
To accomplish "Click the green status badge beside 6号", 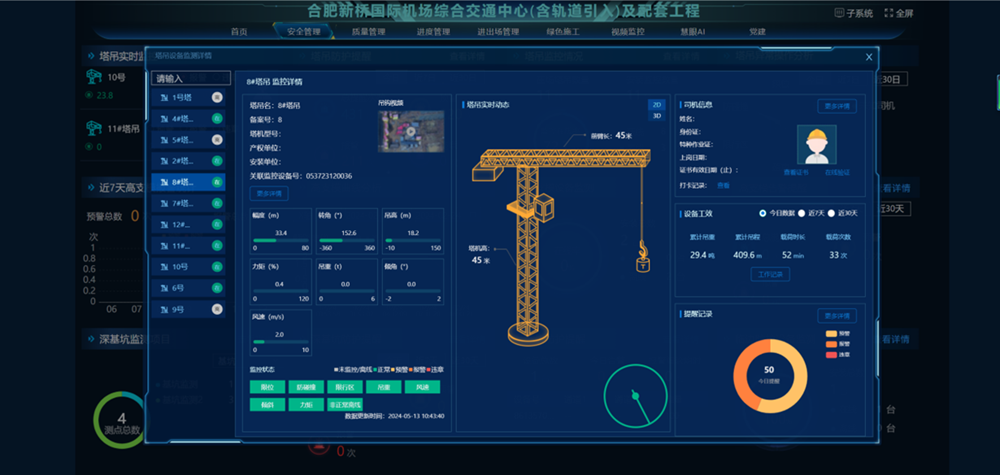I will click(x=216, y=288).
